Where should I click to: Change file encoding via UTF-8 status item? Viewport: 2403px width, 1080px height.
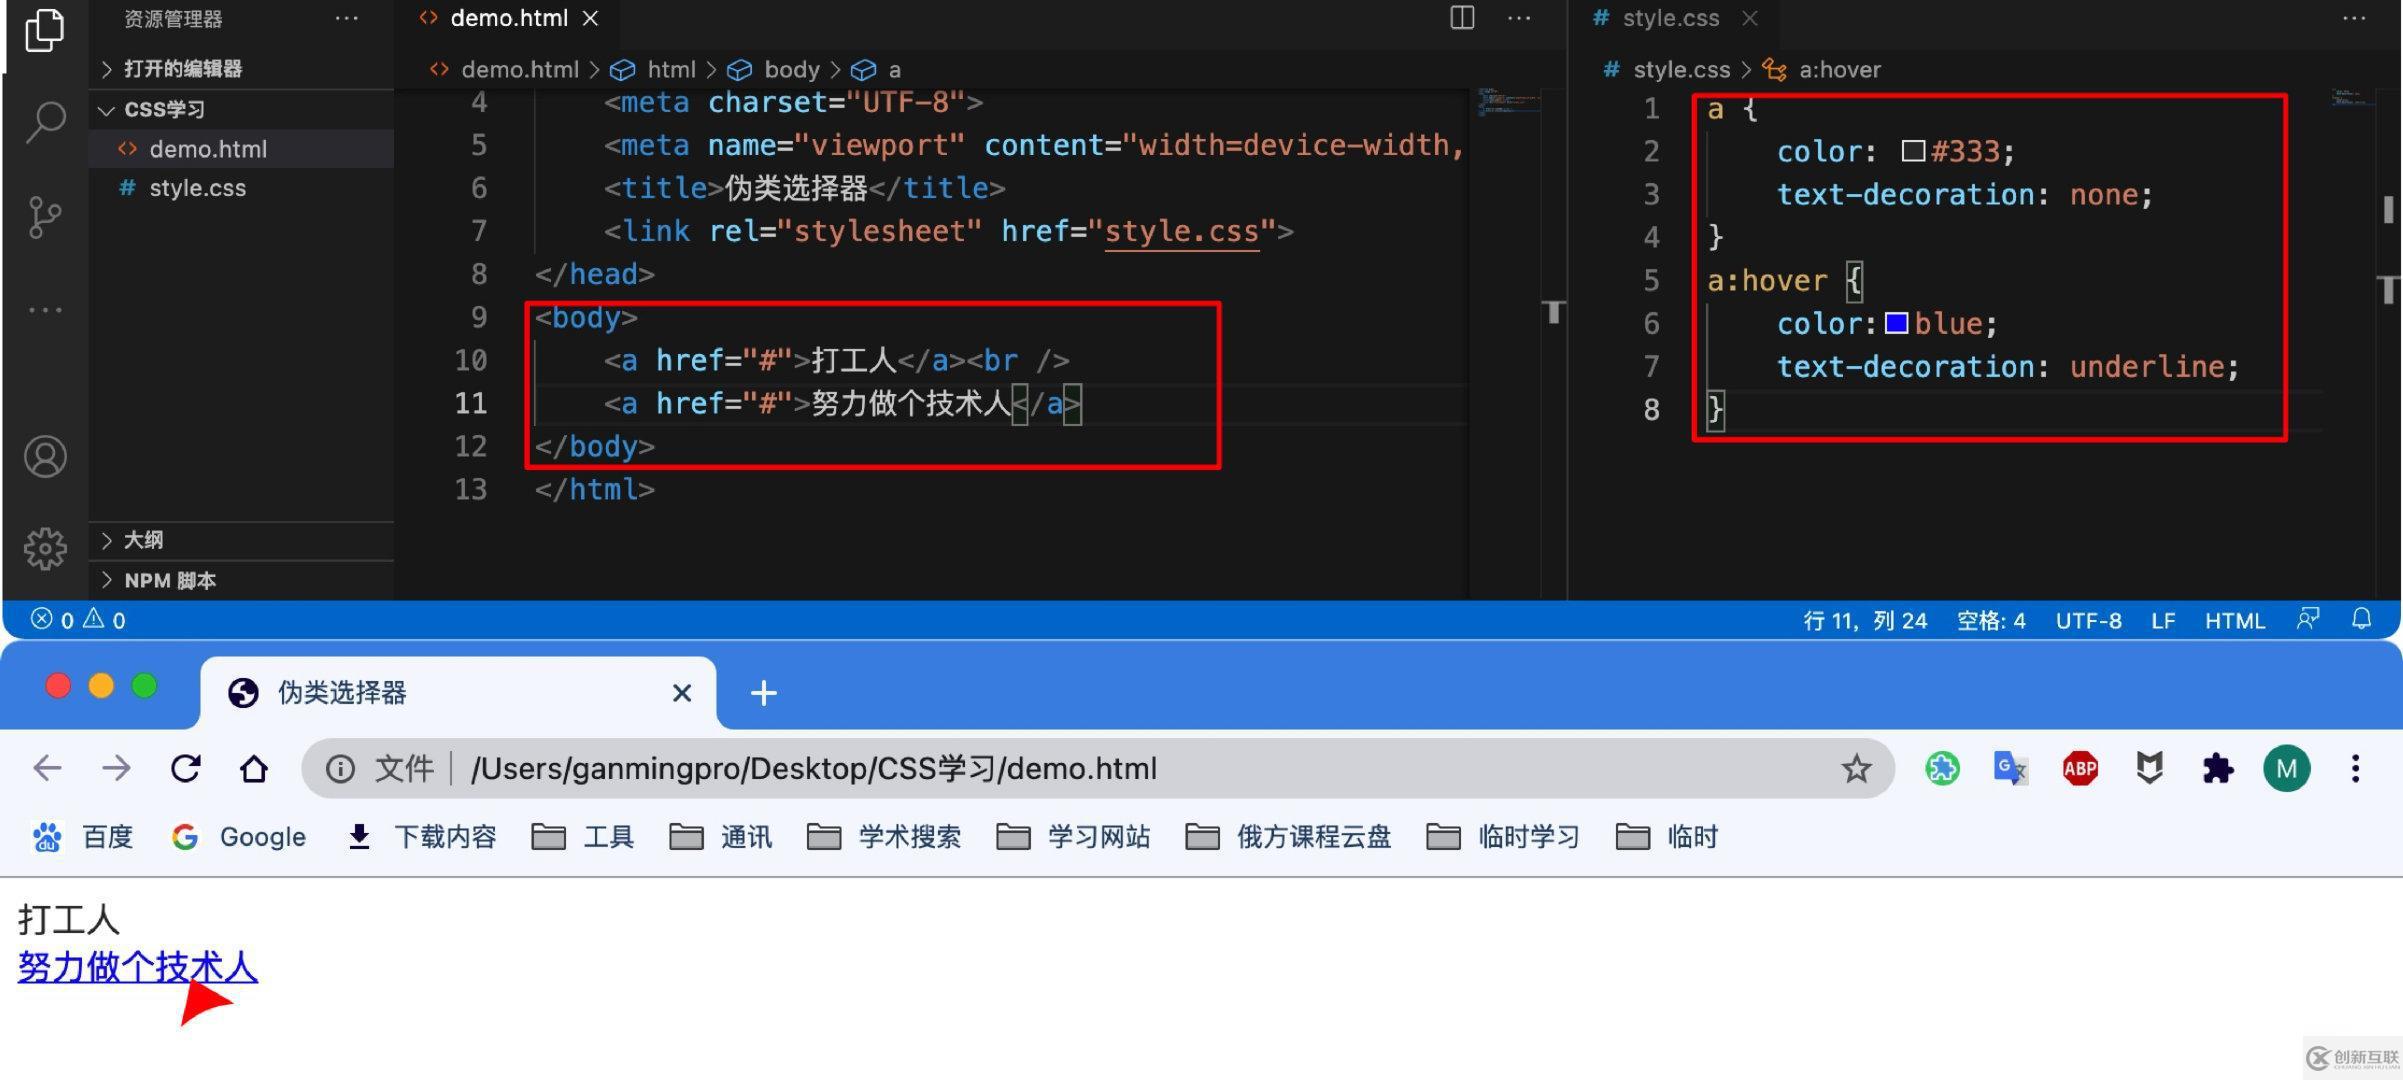point(2088,620)
